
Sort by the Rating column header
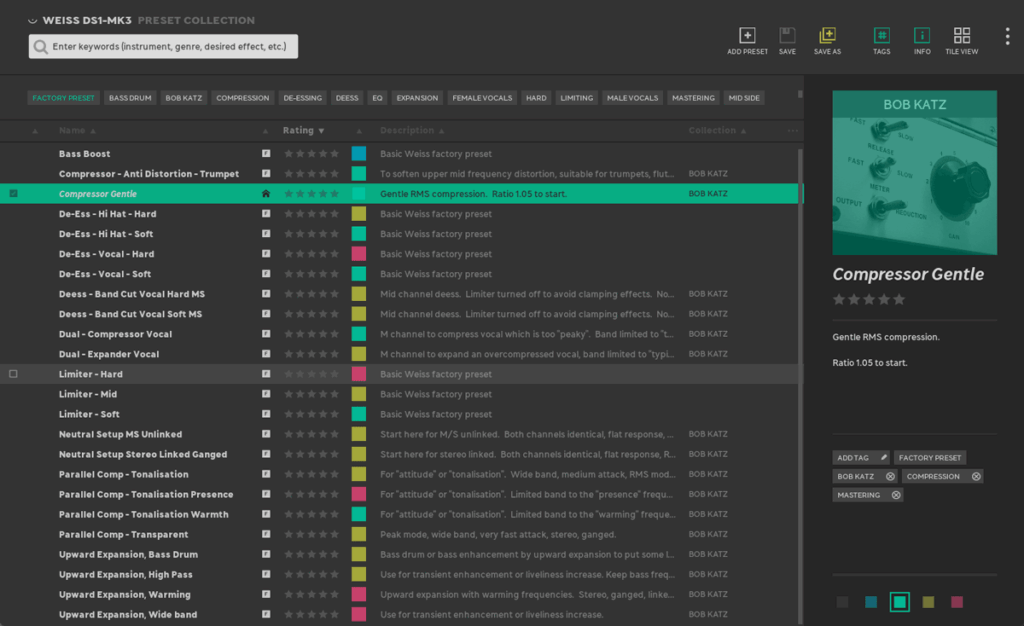pyautogui.click(x=303, y=131)
